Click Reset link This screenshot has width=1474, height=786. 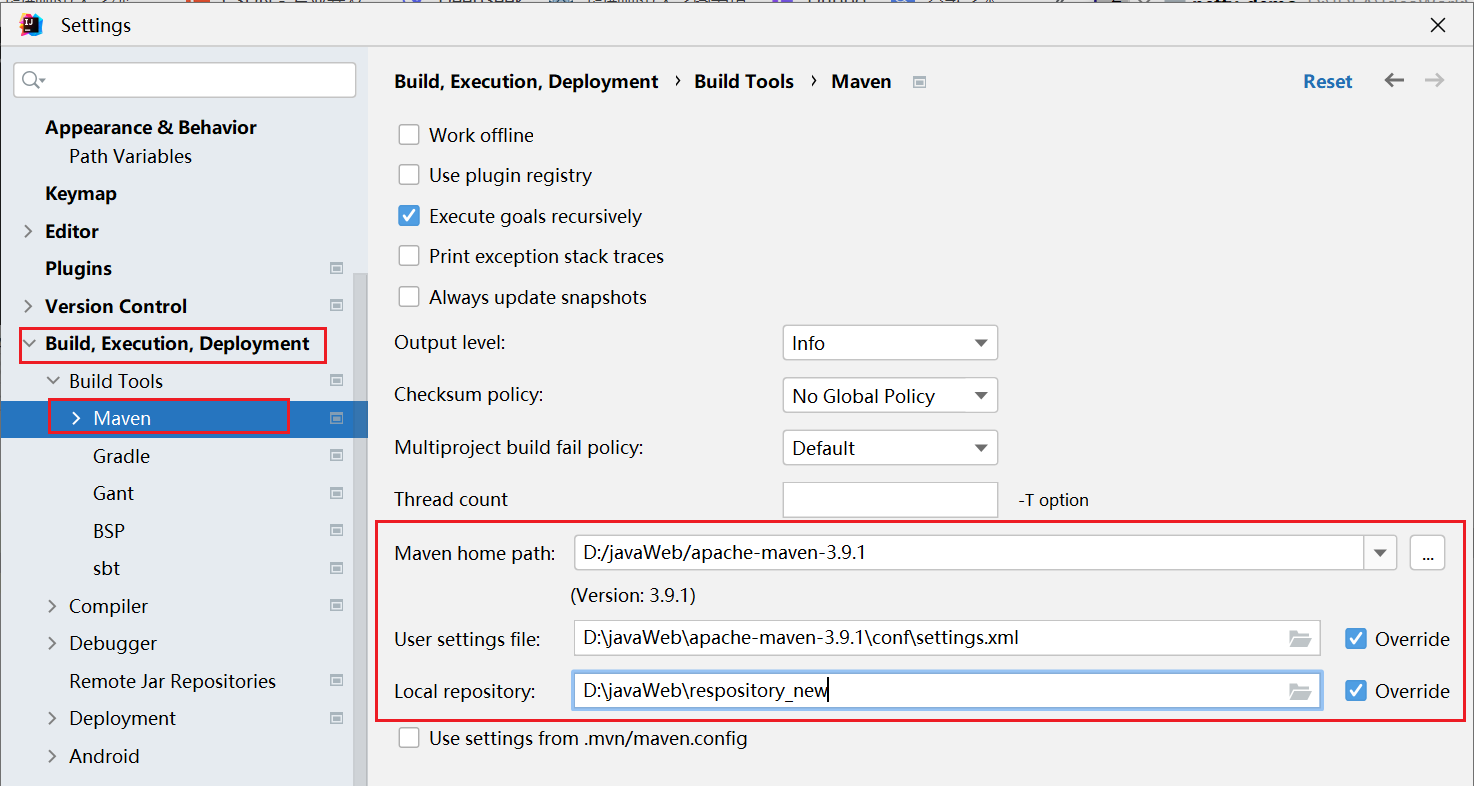point(1327,81)
